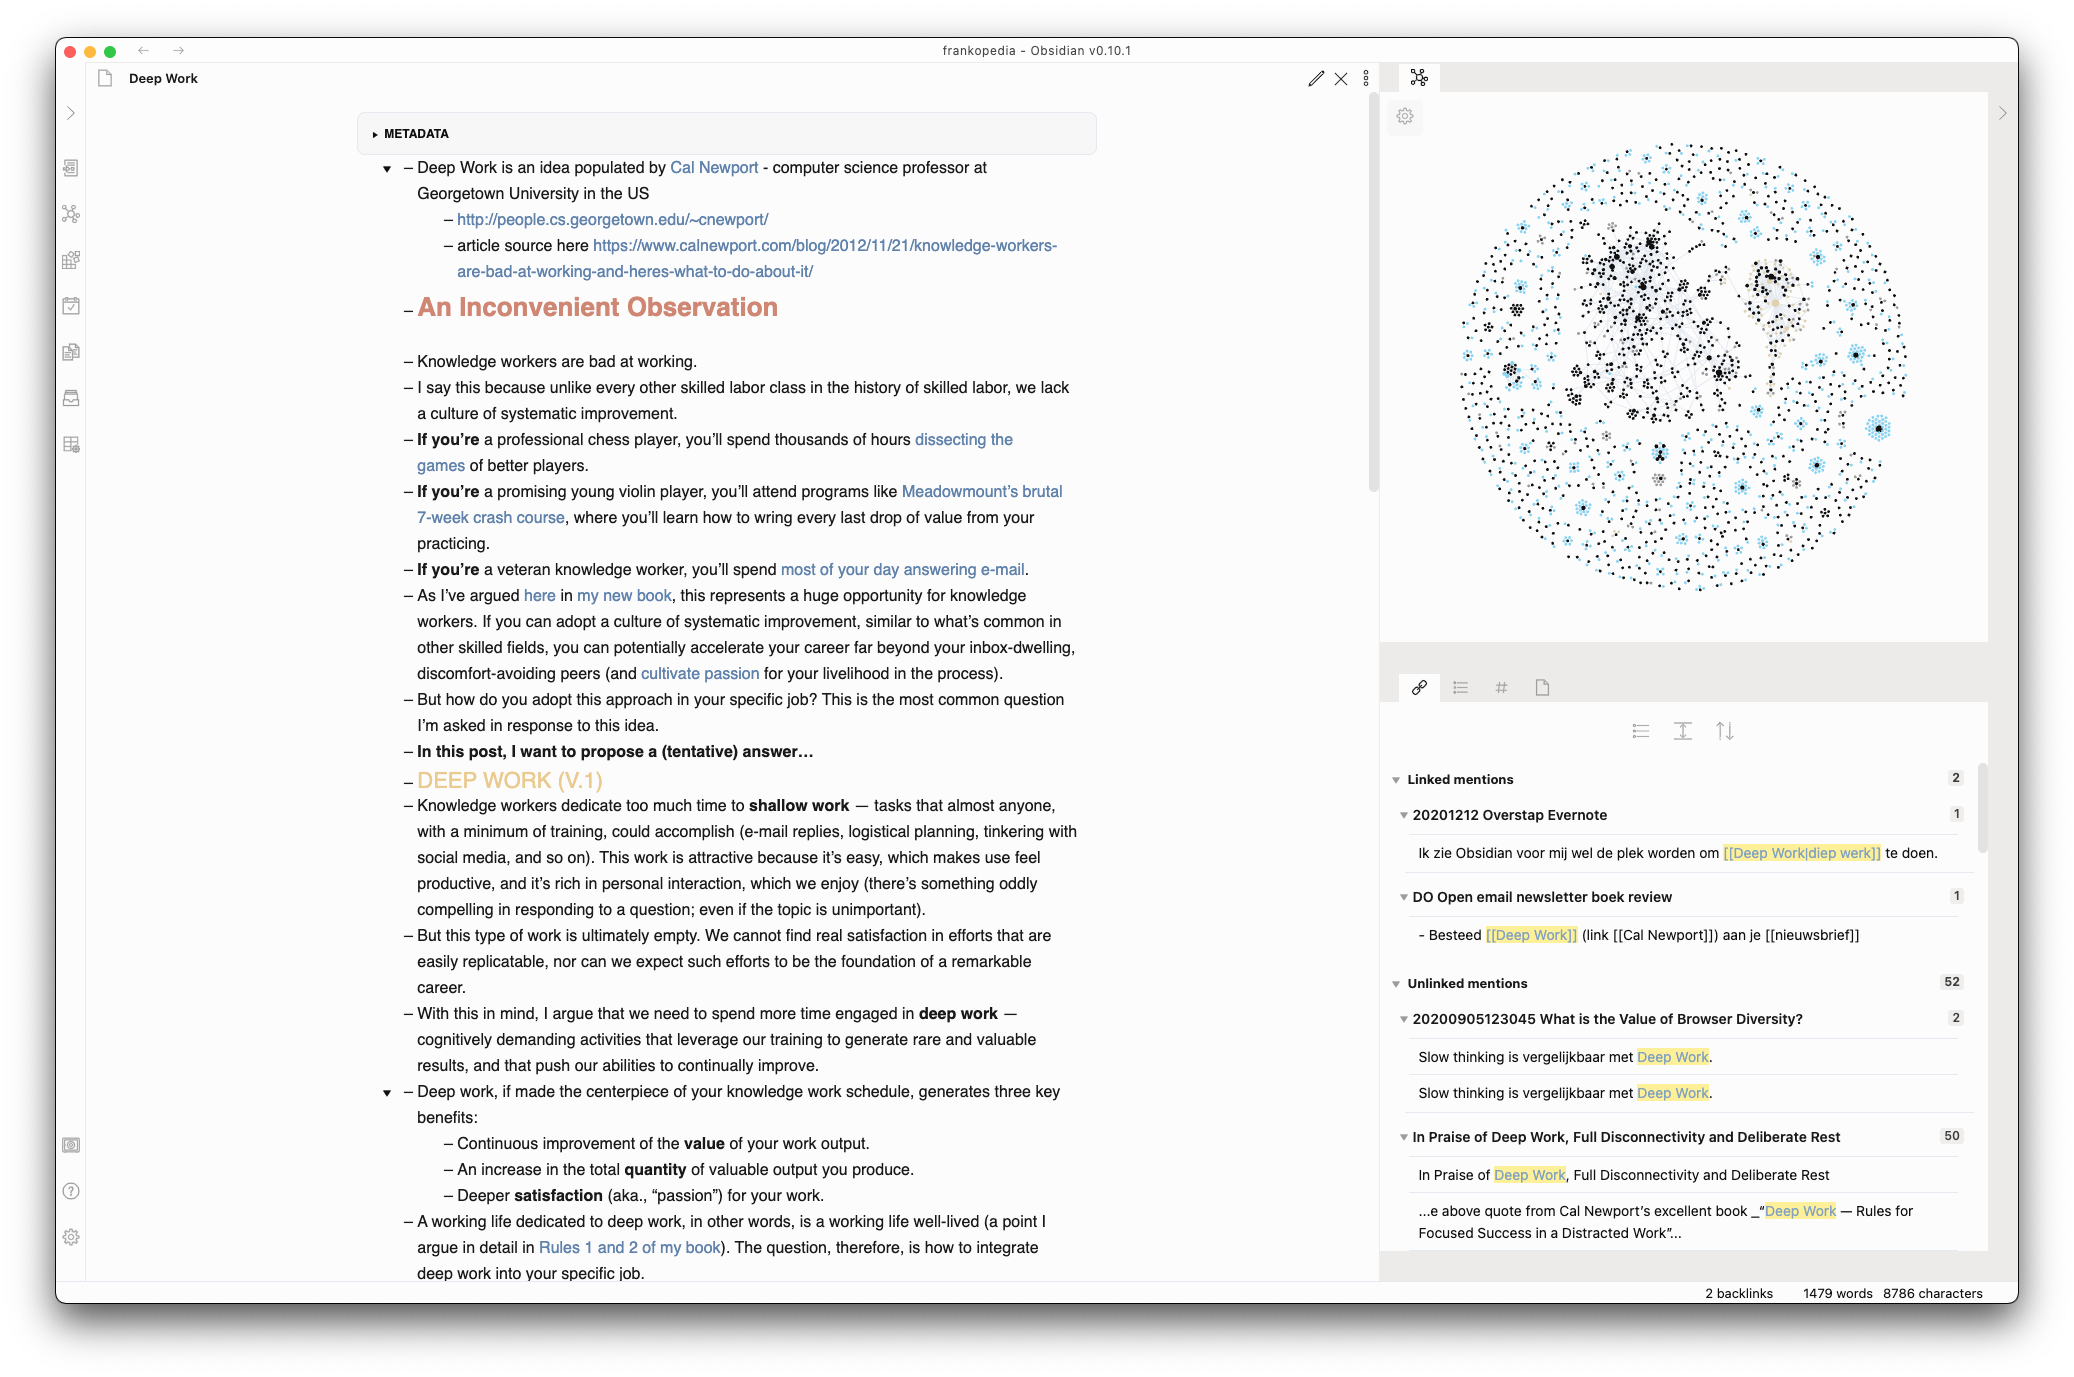The image size is (2074, 1377).
Task: Click the Deep Work pane title
Action: coord(163,78)
